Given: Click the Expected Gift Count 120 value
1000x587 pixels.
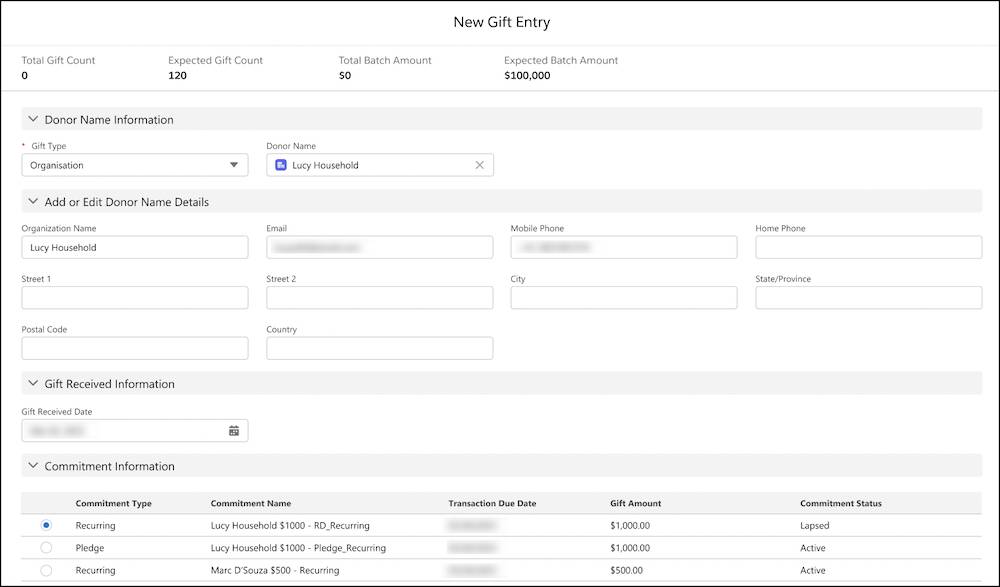Looking at the screenshot, I should [x=177, y=75].
